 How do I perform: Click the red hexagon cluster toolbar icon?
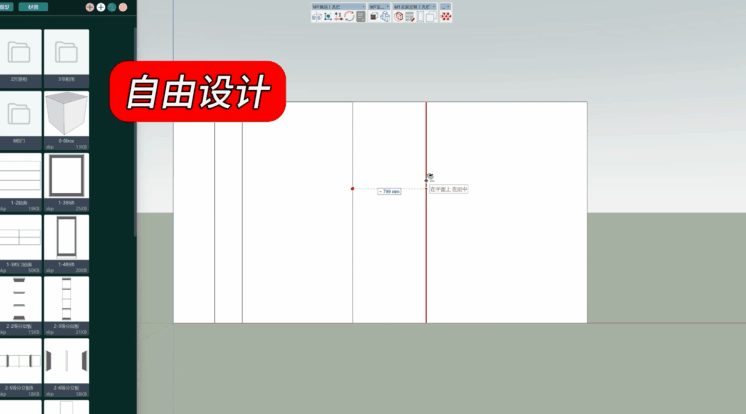446,17
